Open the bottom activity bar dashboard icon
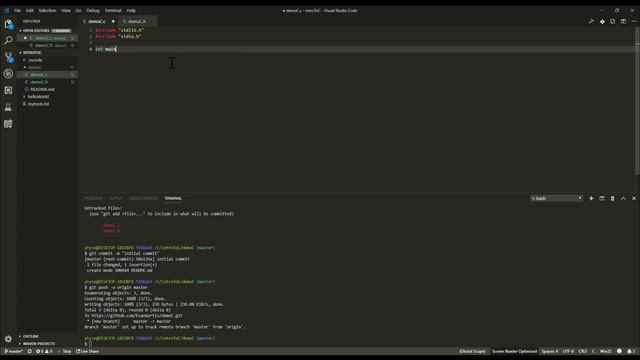 [8, 124]
